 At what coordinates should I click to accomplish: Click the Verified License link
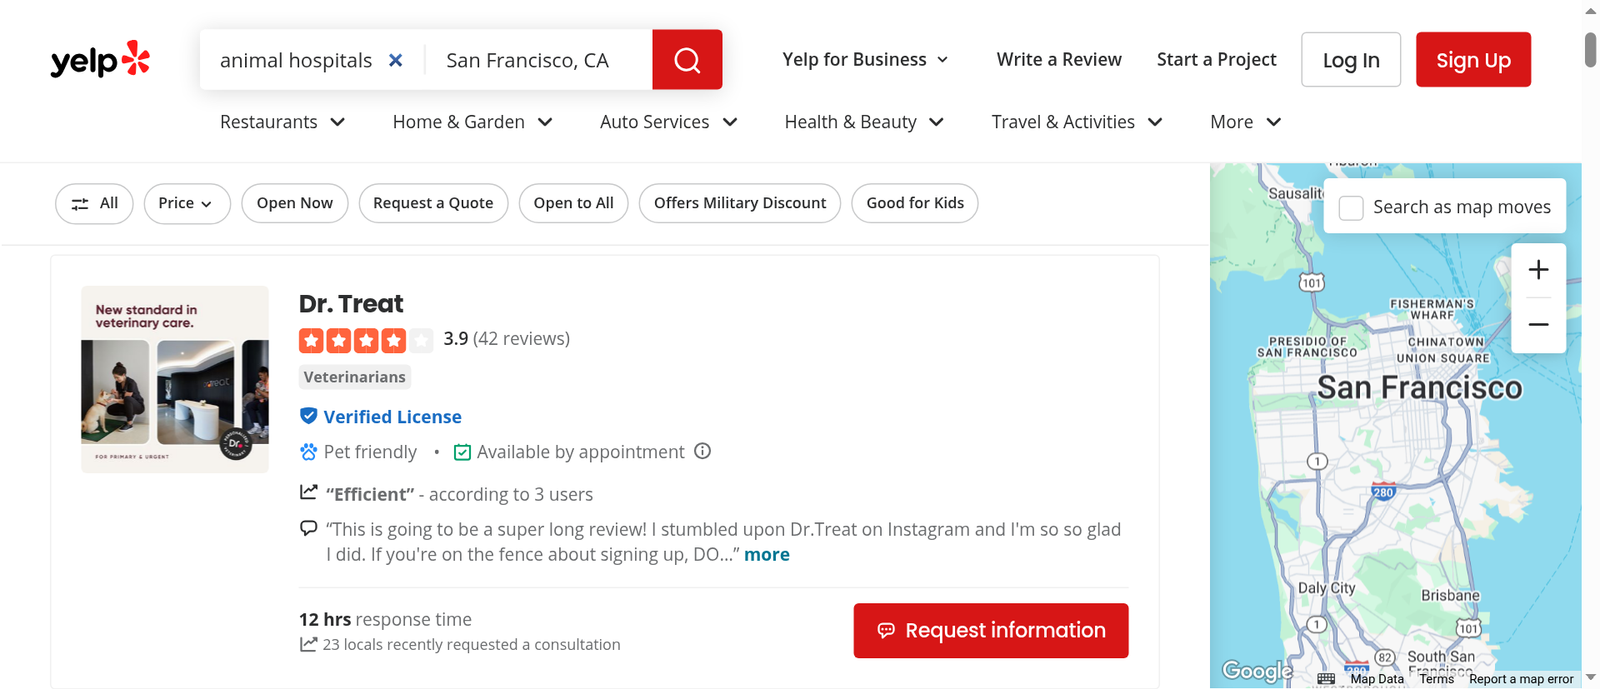392,417
